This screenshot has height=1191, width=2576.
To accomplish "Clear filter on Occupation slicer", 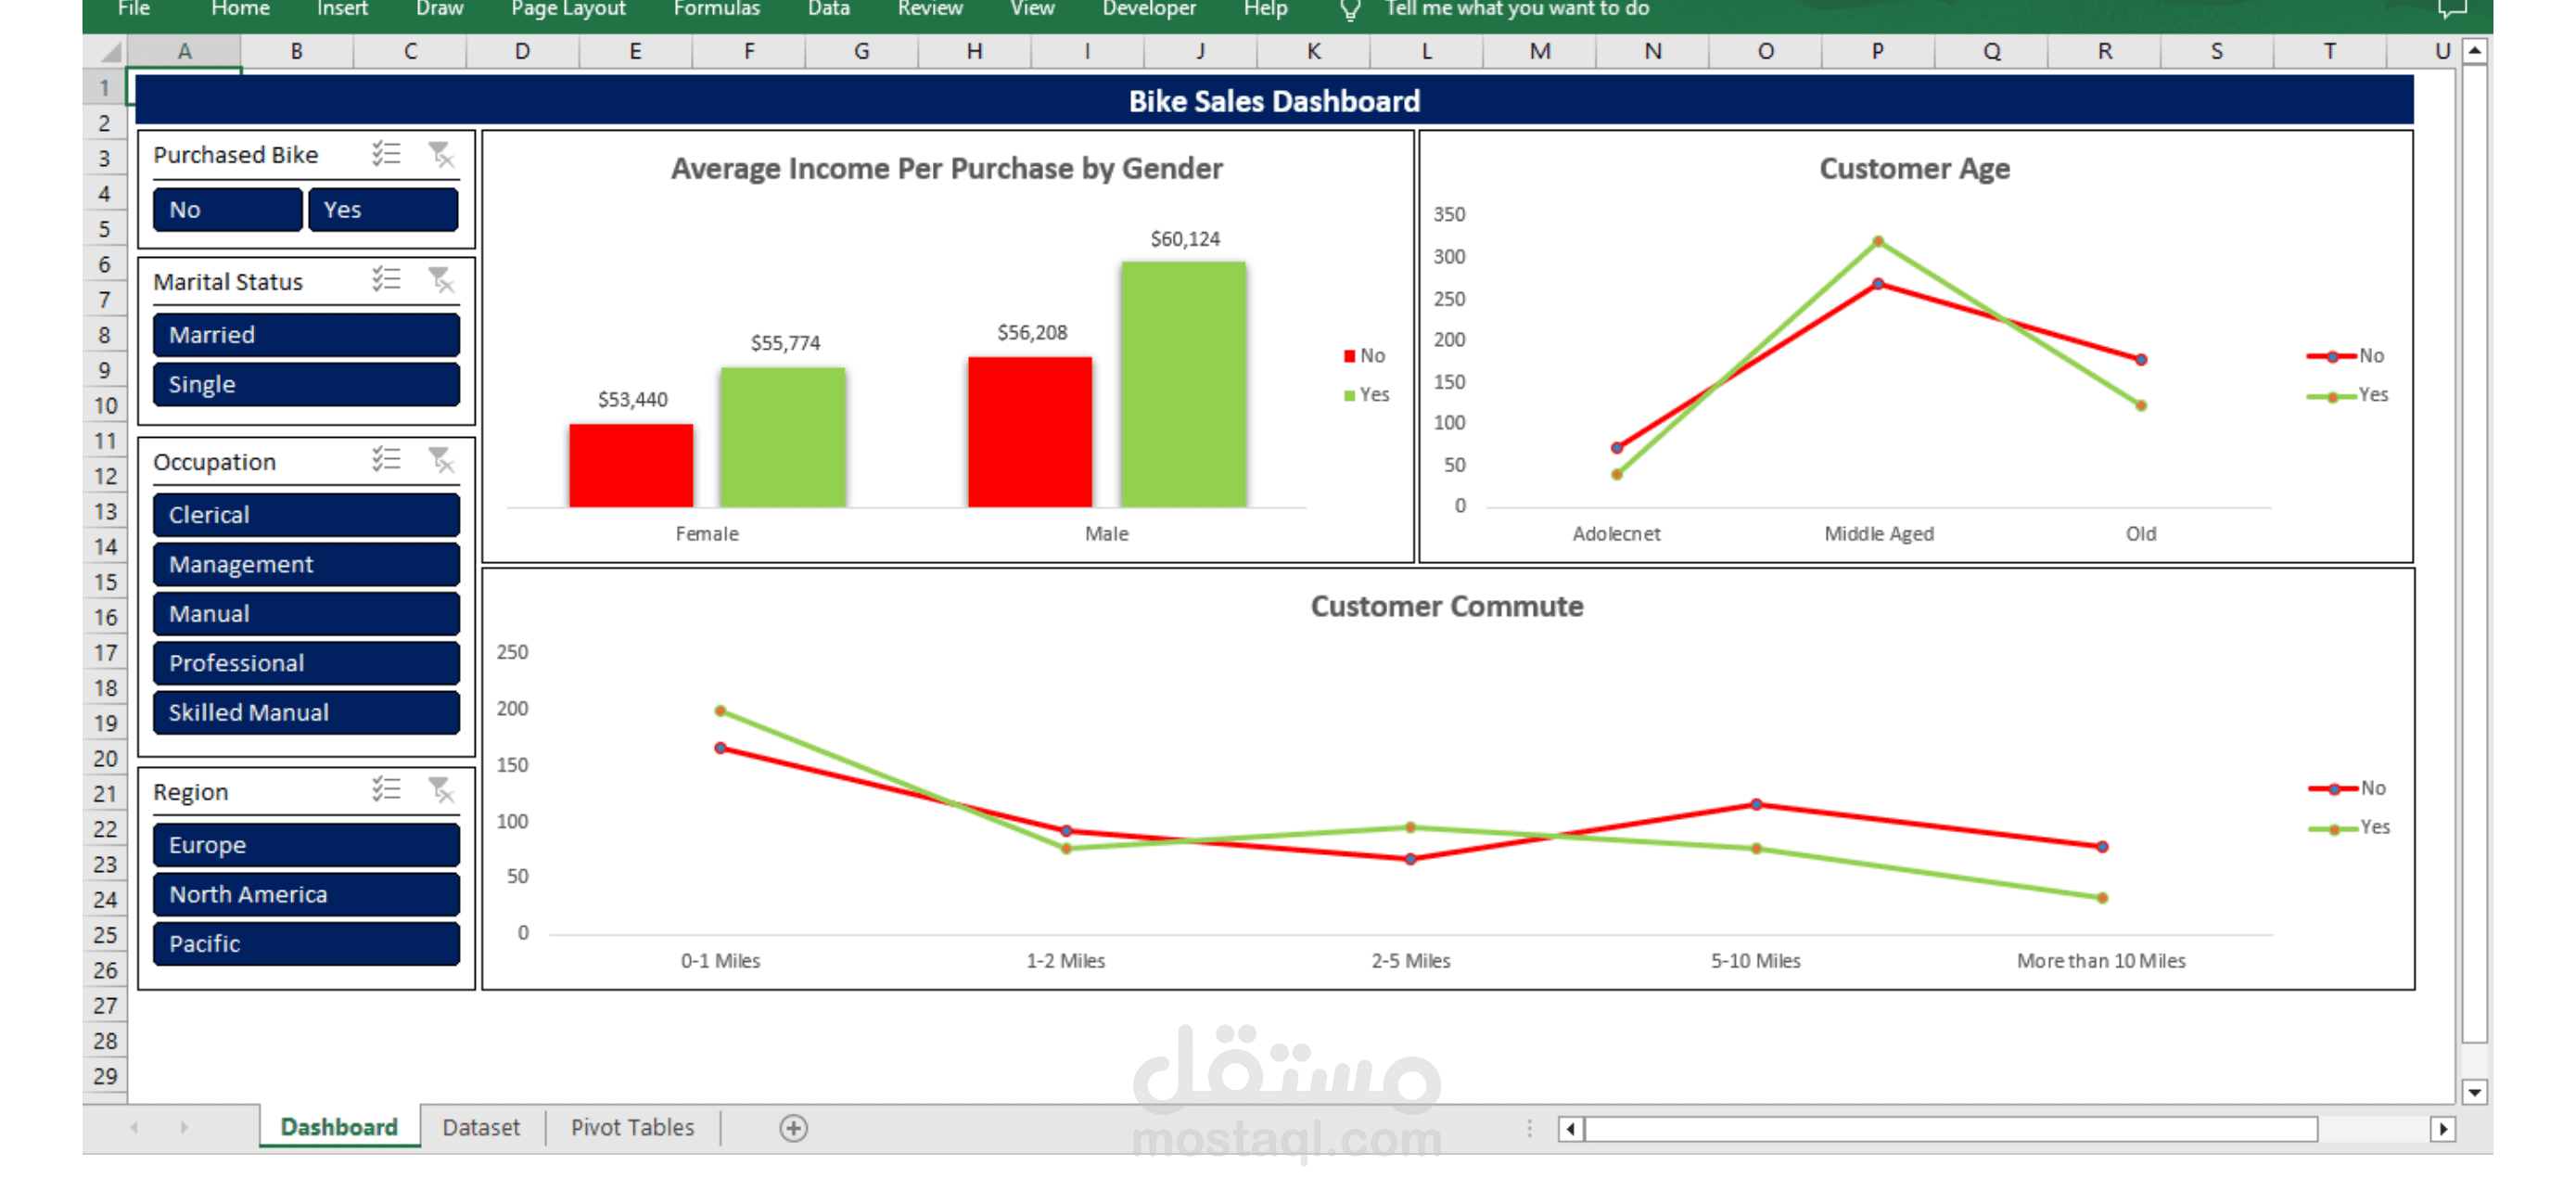I will click(440, 459).
